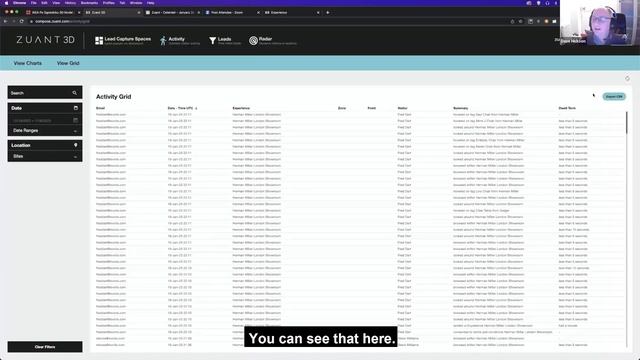640x360 pixels.
Task: Switch to the Experience browser tab
Action: [x=292, y=13]
